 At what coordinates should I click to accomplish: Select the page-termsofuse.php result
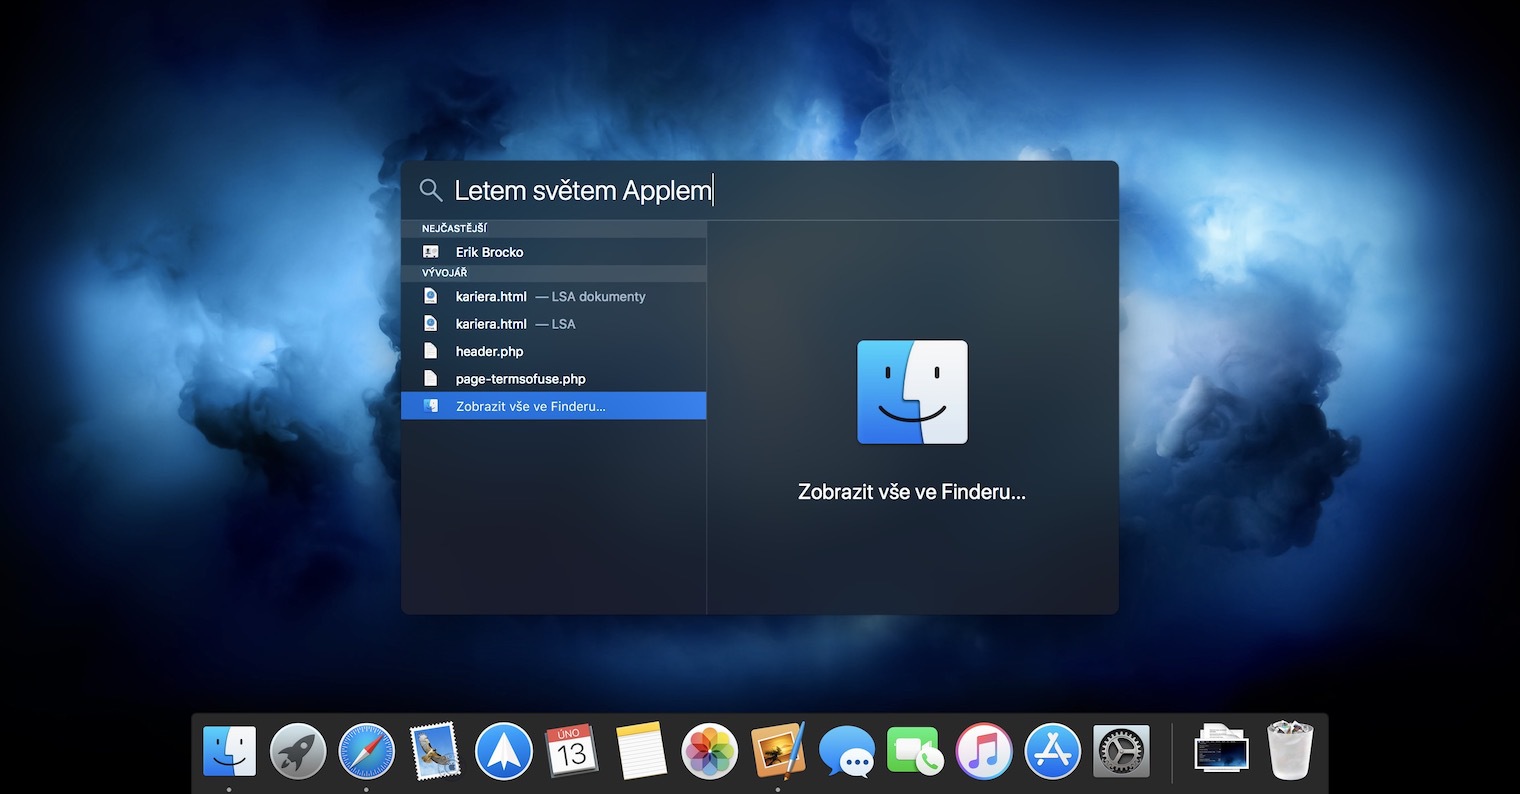click(554, 379)
